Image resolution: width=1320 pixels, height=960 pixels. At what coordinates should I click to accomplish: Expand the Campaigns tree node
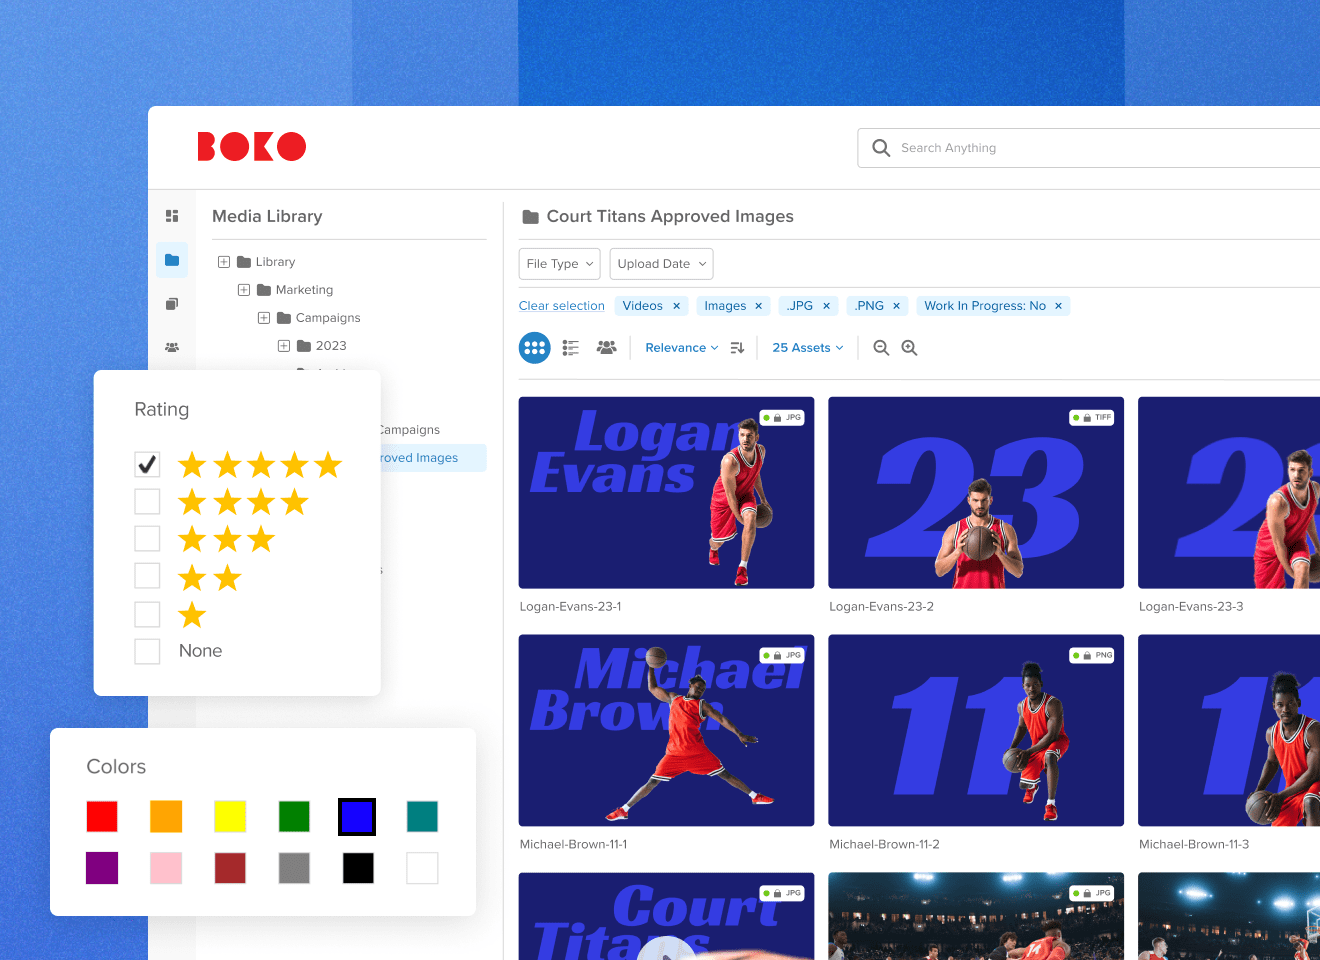click(x=264, y=318)
